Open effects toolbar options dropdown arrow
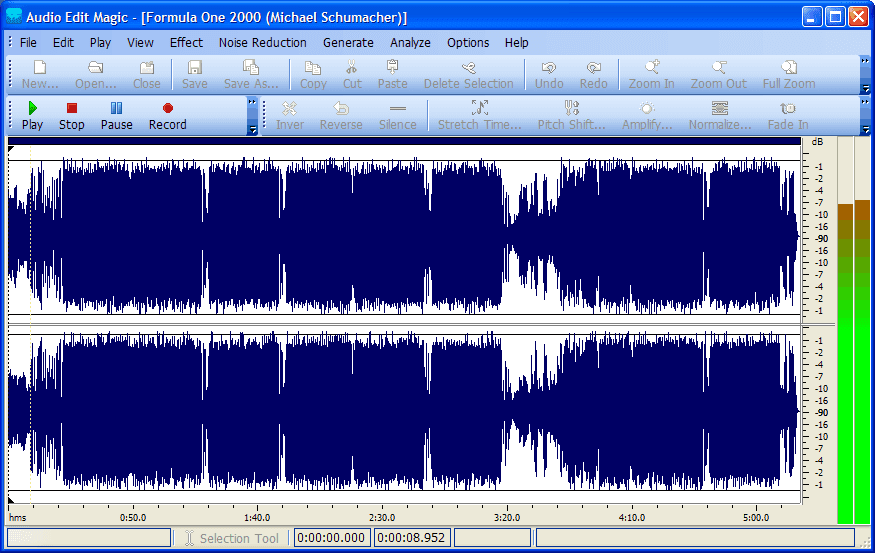 (x=865, y=129)
